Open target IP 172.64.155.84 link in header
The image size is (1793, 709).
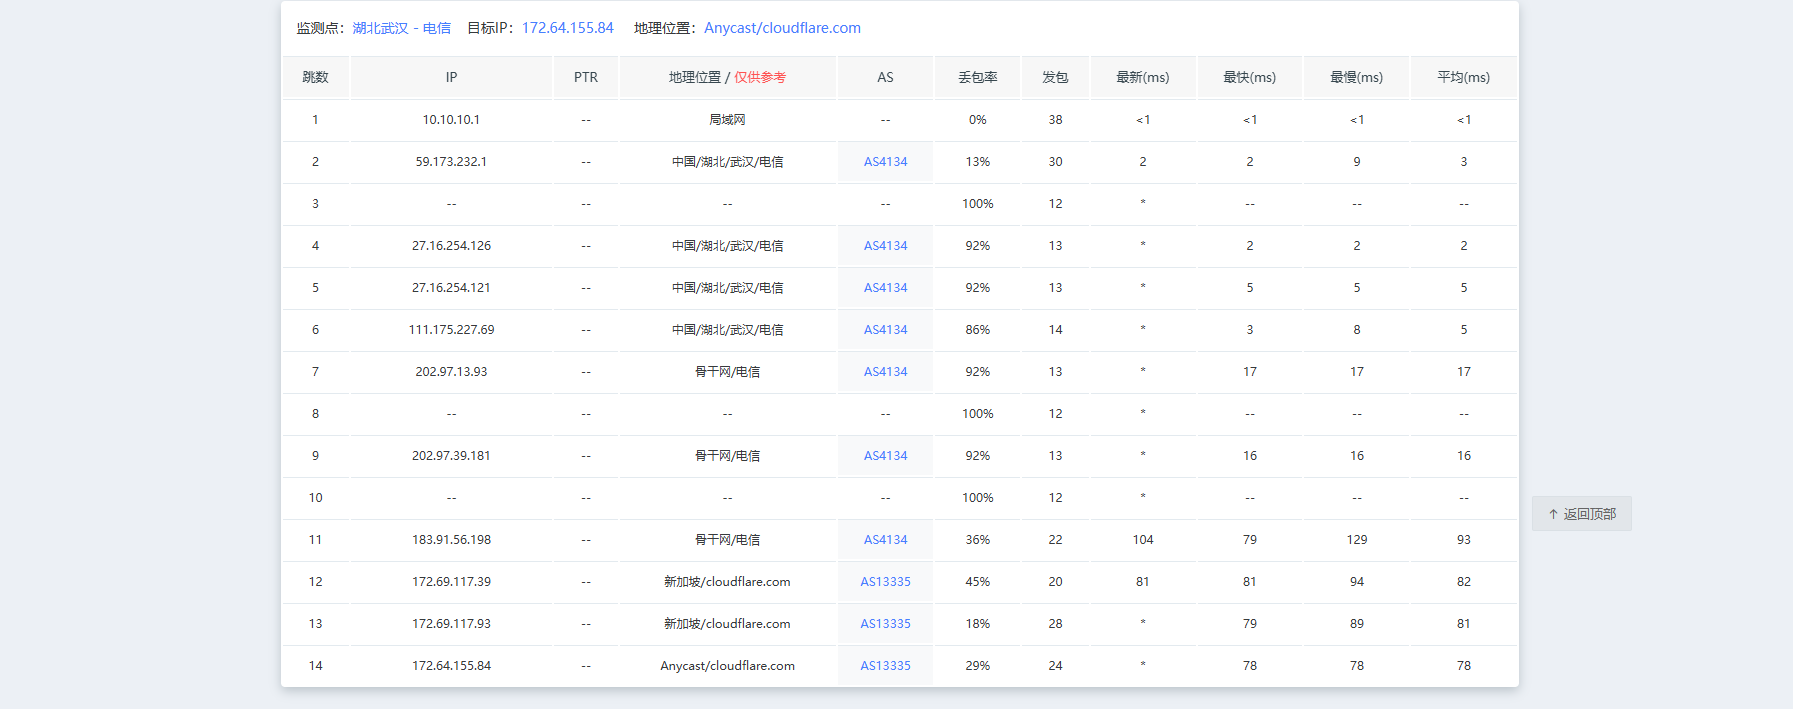[x=567, y=28]
